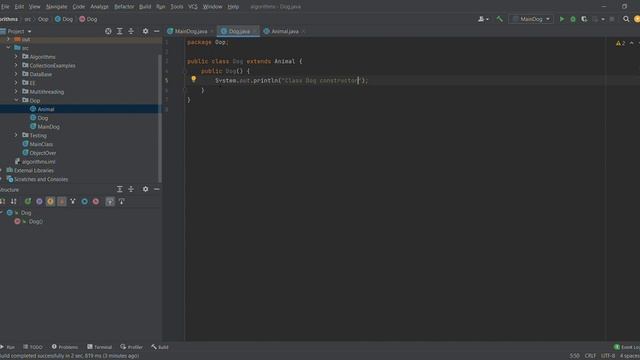
Task: Open the user account icon menu
Action: (483, 19)
